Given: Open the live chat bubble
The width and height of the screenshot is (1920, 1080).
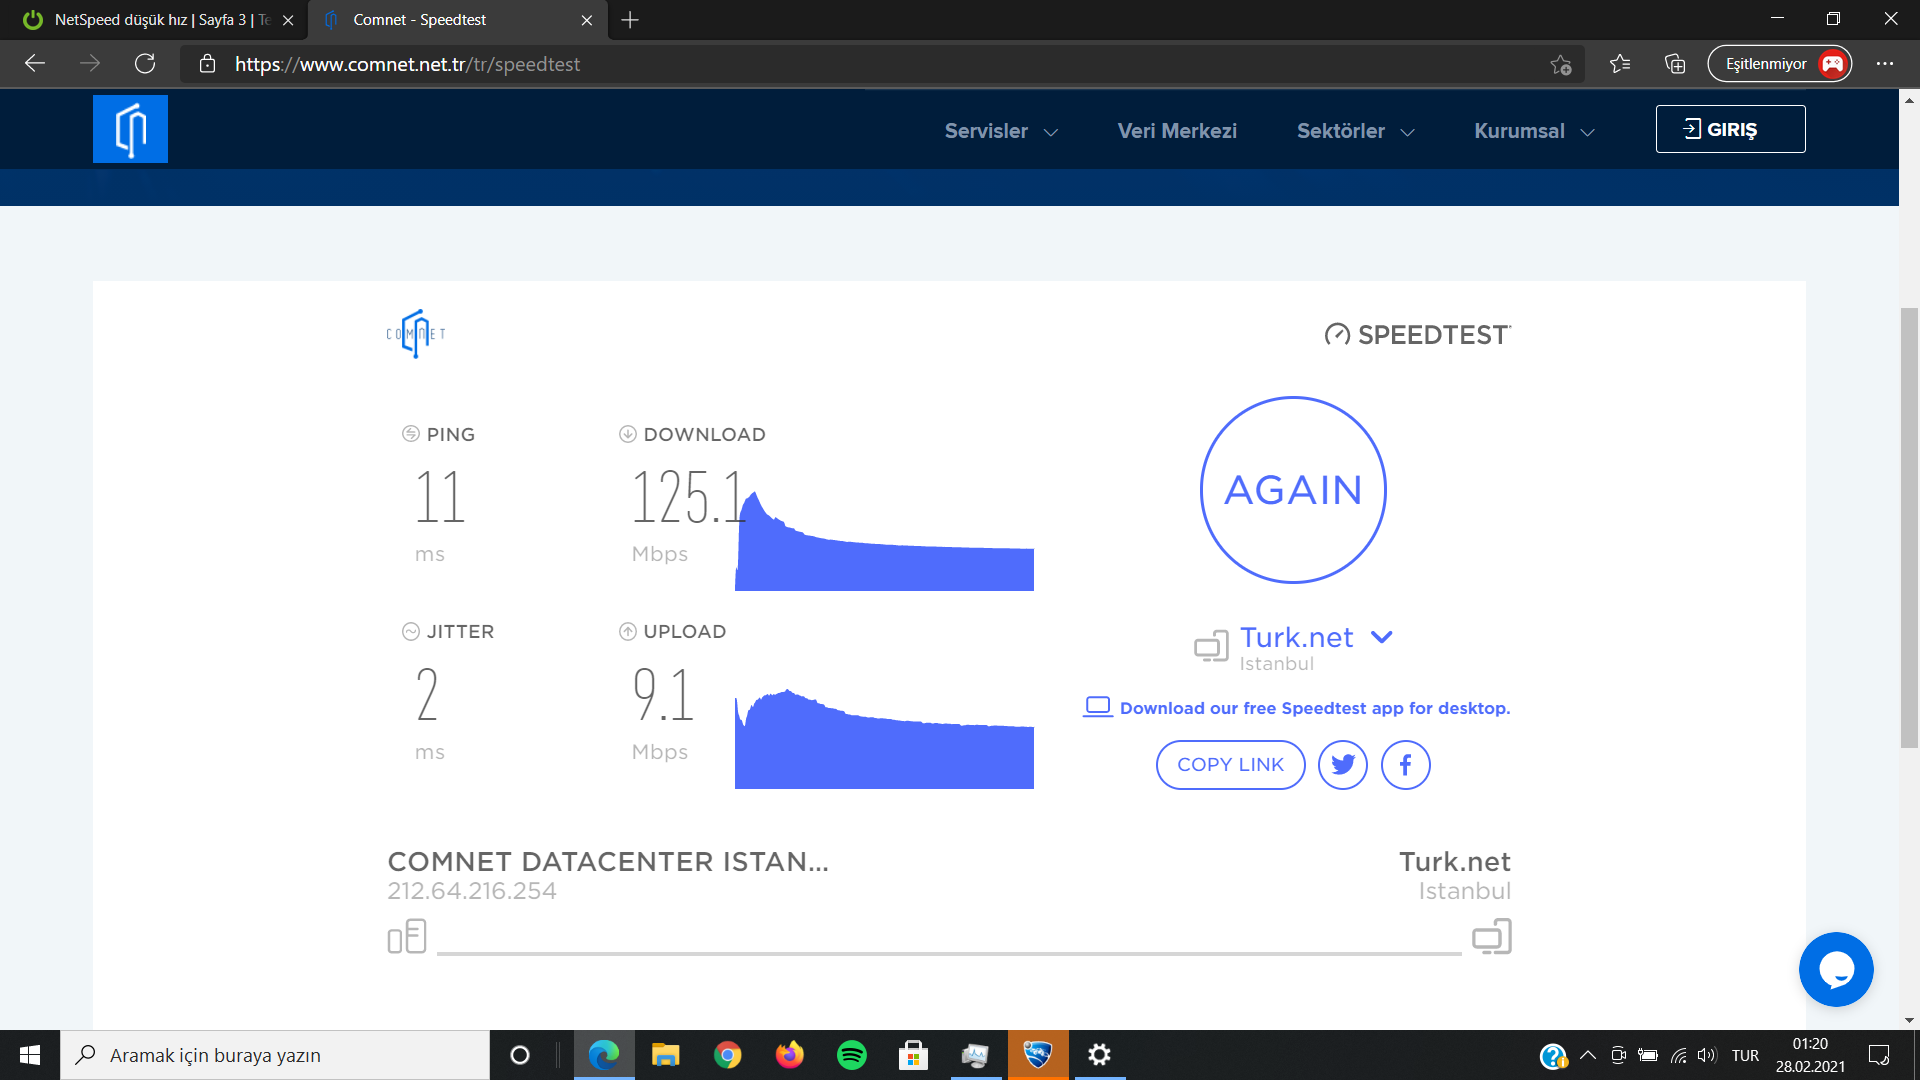Looking at the screenshot, I should pyautogui.click(x=1836, y=969).
